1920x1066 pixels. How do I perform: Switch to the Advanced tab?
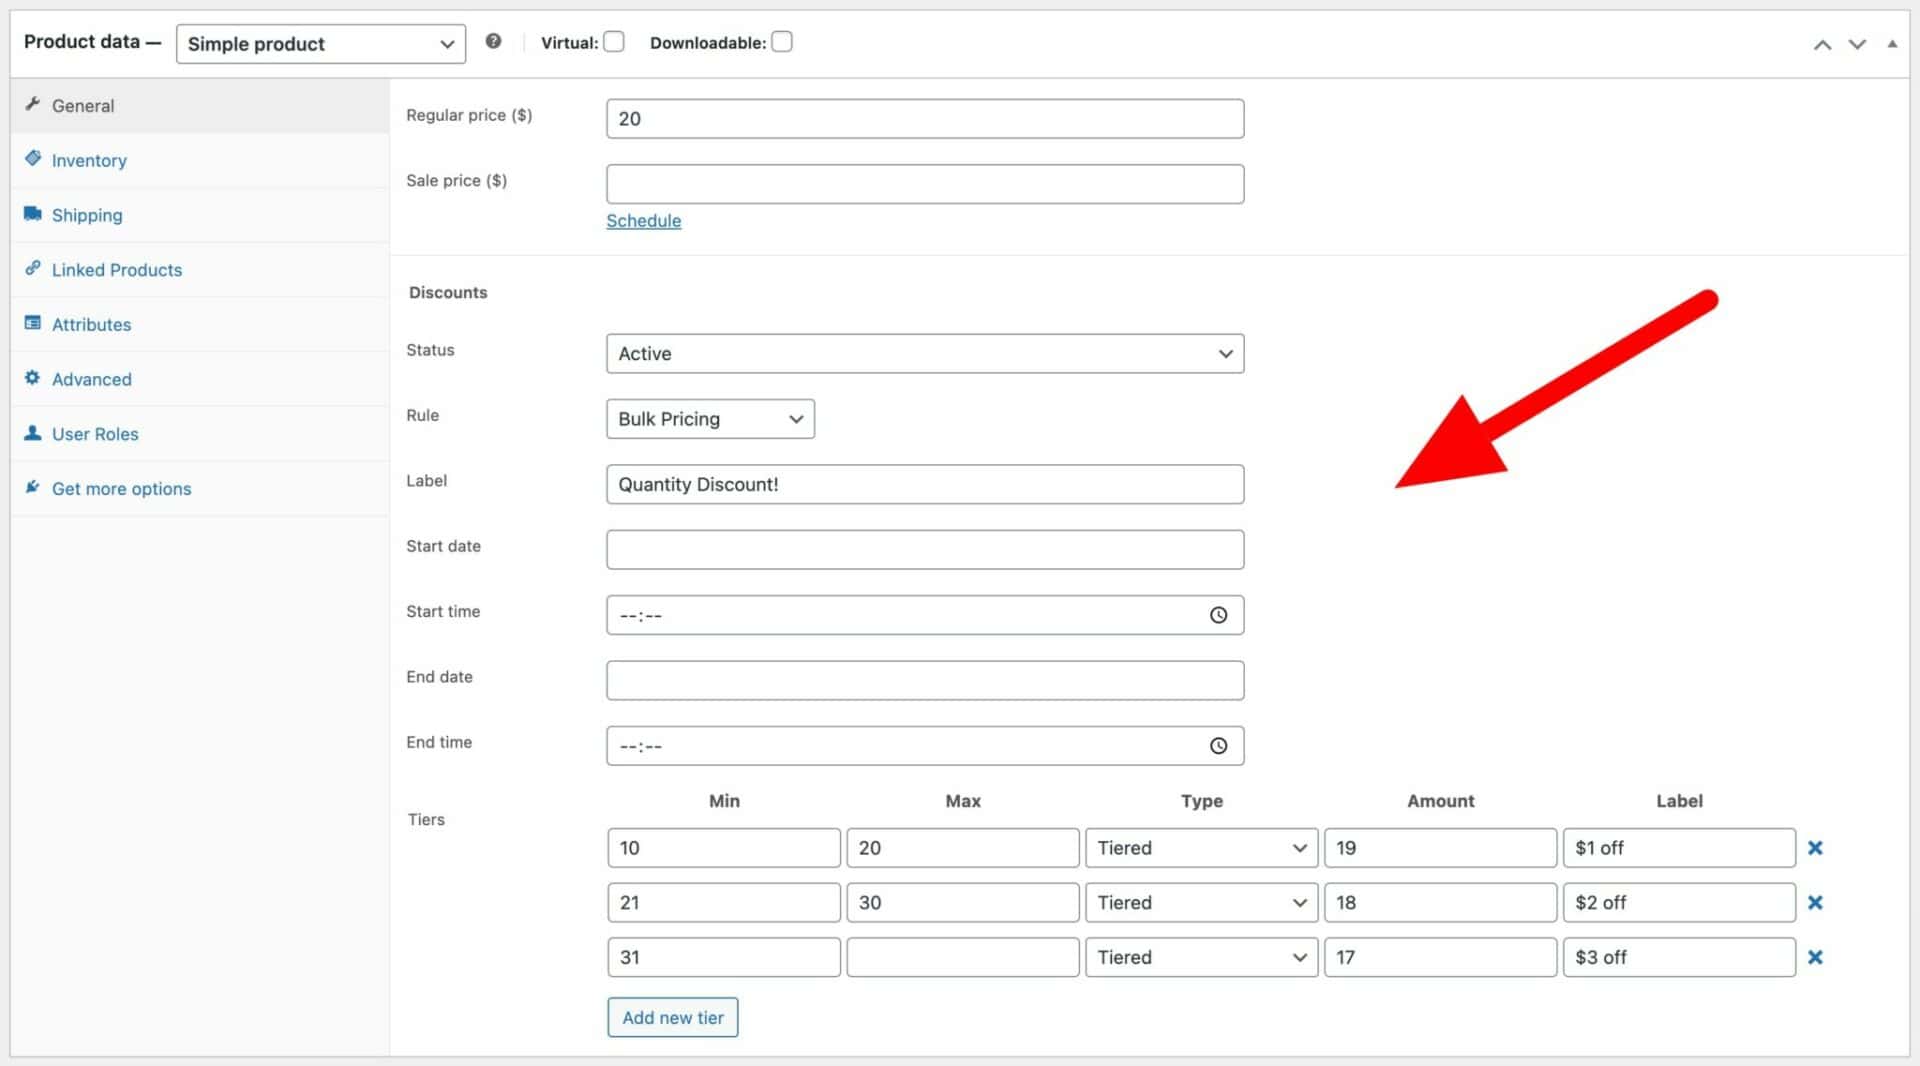tap(200, 379)
